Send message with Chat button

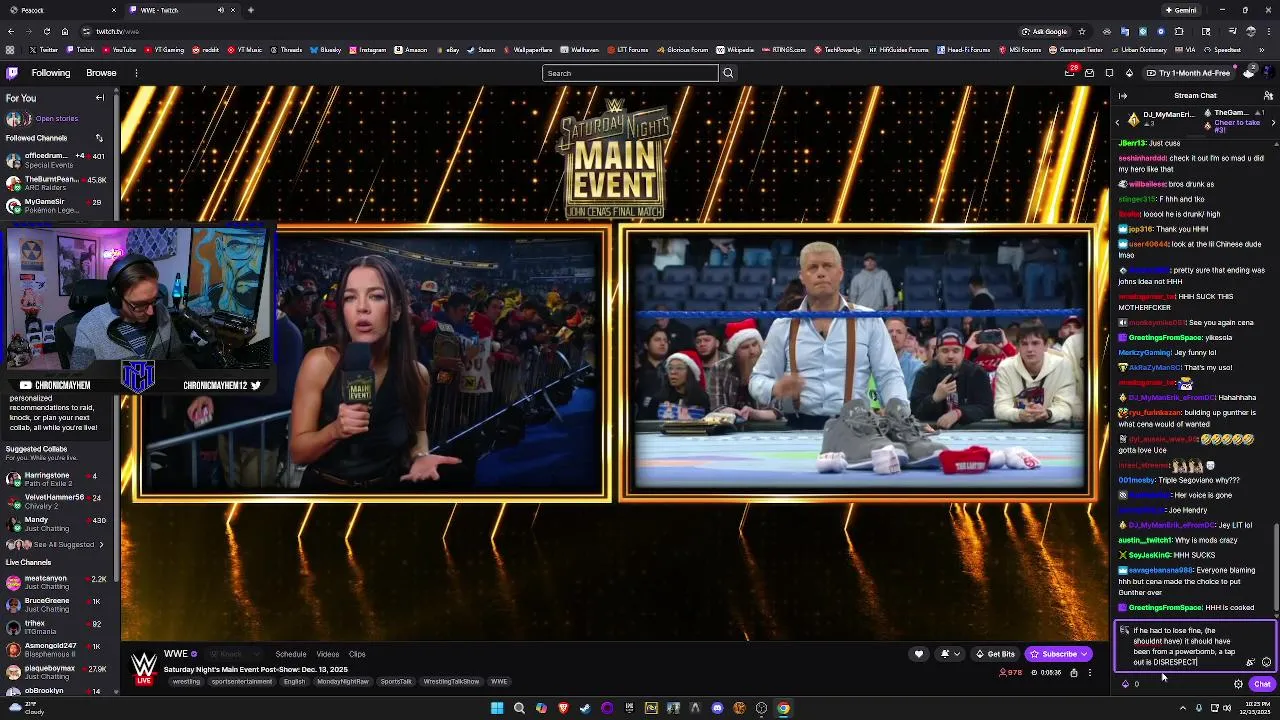coord(1262,685)
